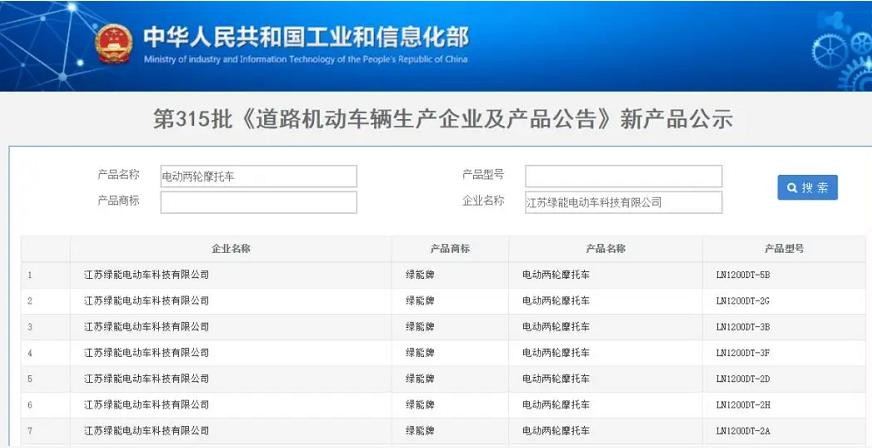Viewport: 872px width, 448px height.
Task: Focus the empty 产品商标 input field
Action: click(x=258, y=202)
